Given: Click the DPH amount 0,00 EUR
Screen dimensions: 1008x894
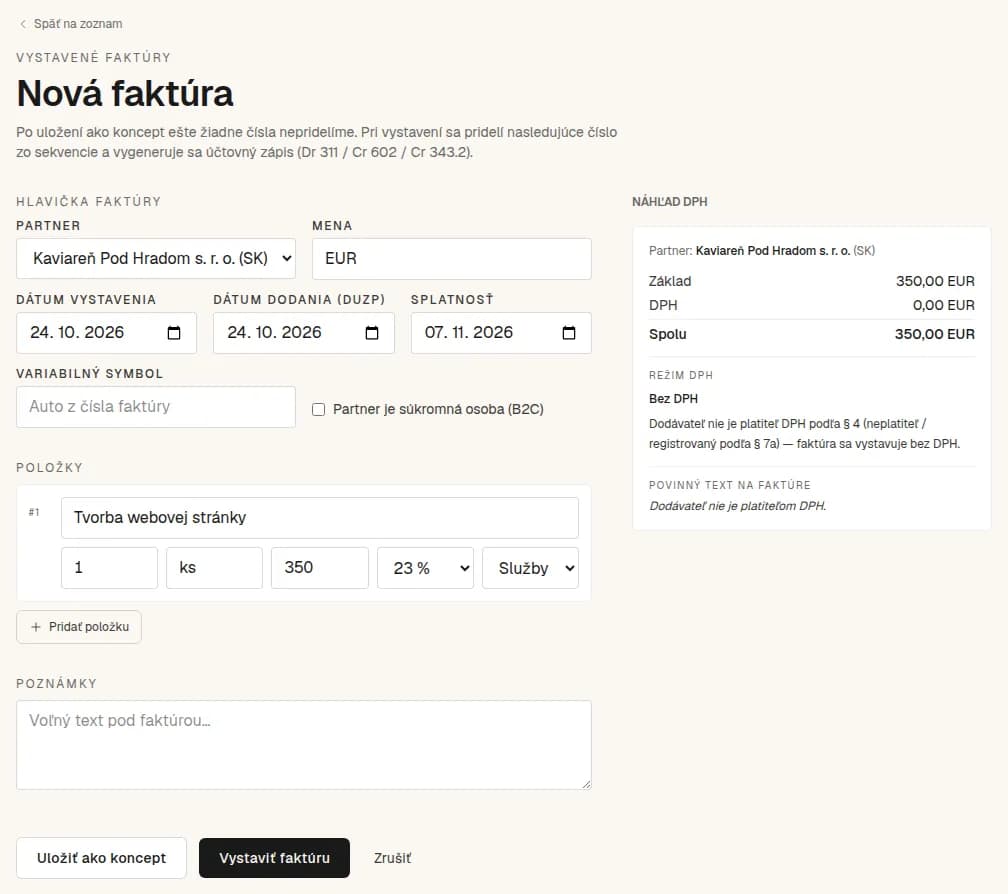Looking at the screenshot, I should pos(944,305).
